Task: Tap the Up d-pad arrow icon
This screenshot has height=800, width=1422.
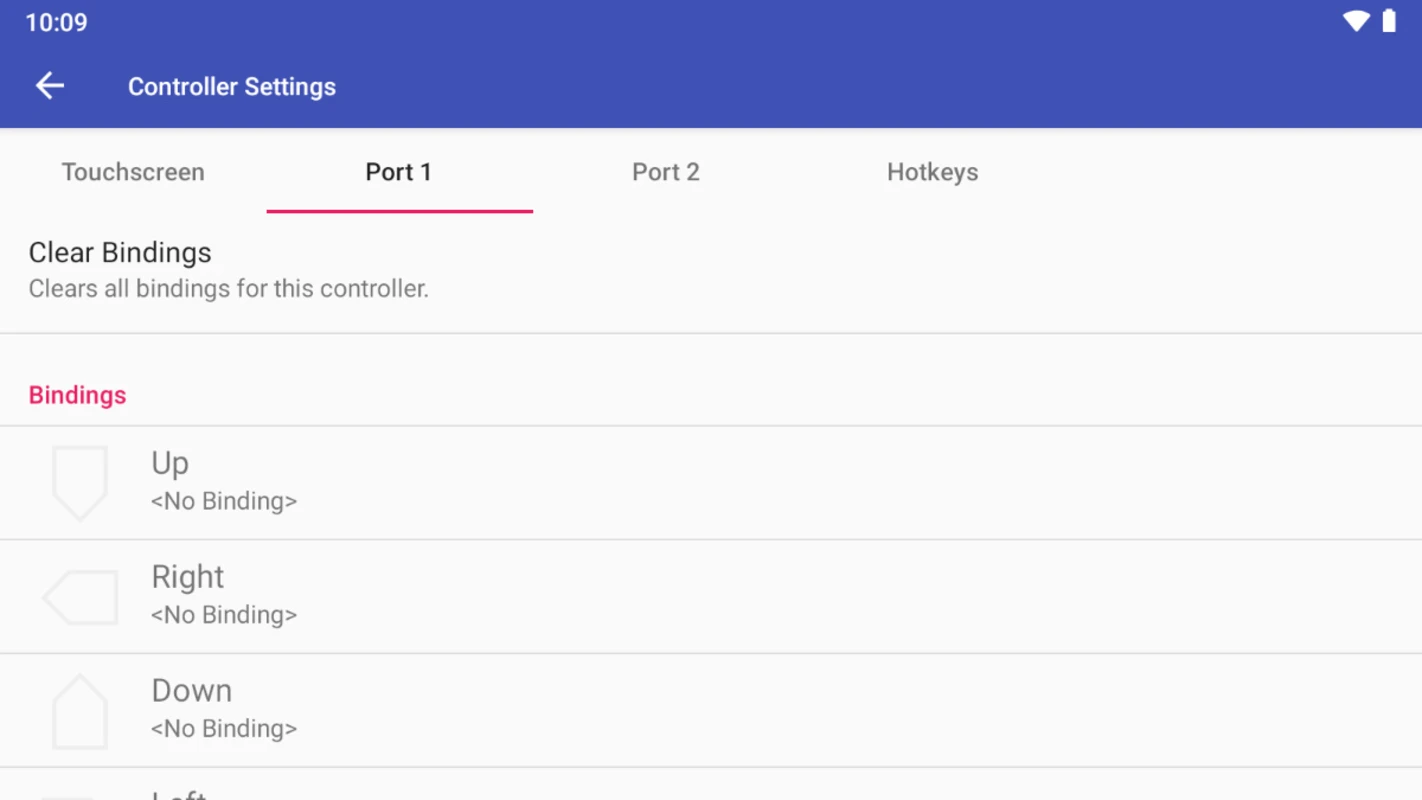Action: [x=80, y=484]
